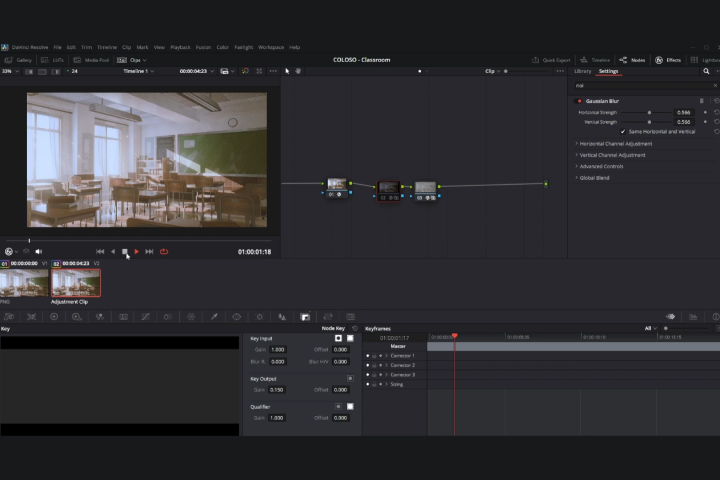
Task: Open the Color Warper palette
Action: coord(191,316)
